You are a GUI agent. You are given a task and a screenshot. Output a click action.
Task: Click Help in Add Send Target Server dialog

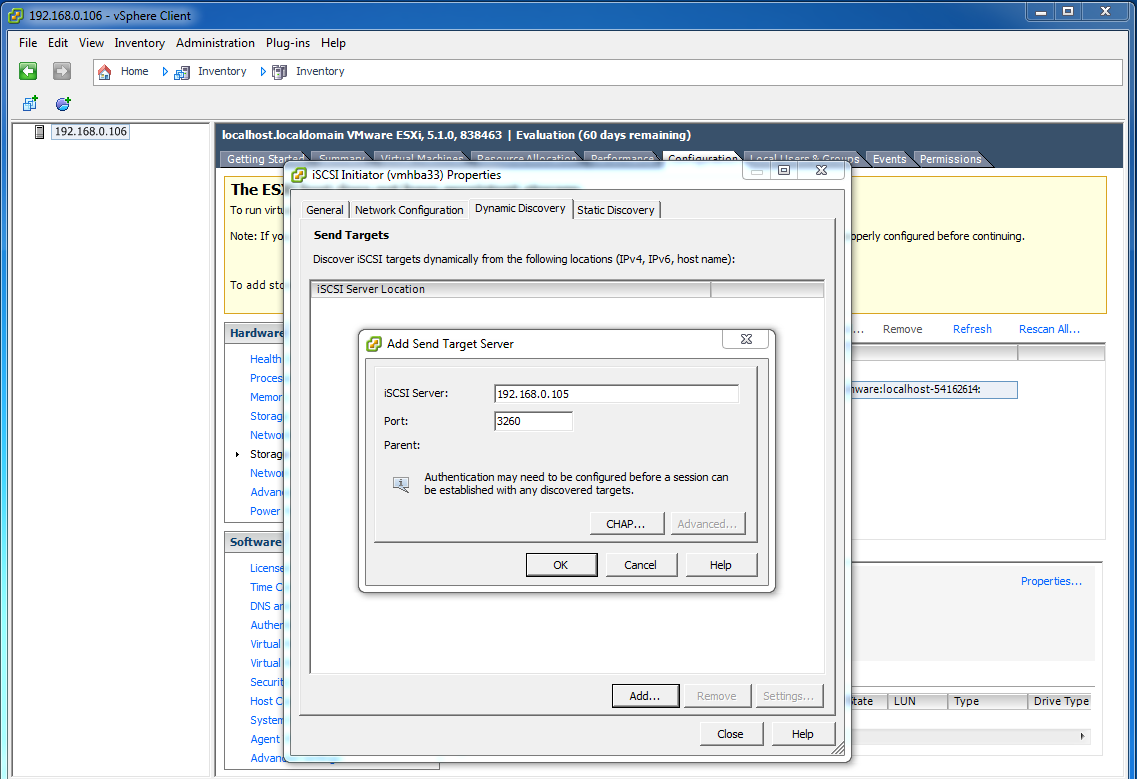(x=721, y=565)
